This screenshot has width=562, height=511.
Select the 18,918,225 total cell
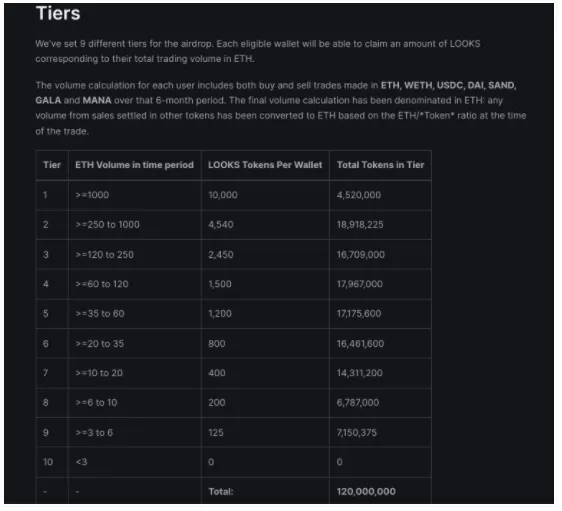pyautogui.click(x=380, y=225)
